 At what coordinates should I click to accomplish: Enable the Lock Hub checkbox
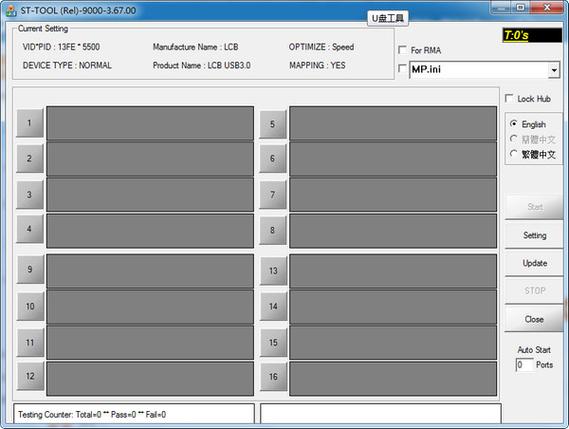pos(509,98)
